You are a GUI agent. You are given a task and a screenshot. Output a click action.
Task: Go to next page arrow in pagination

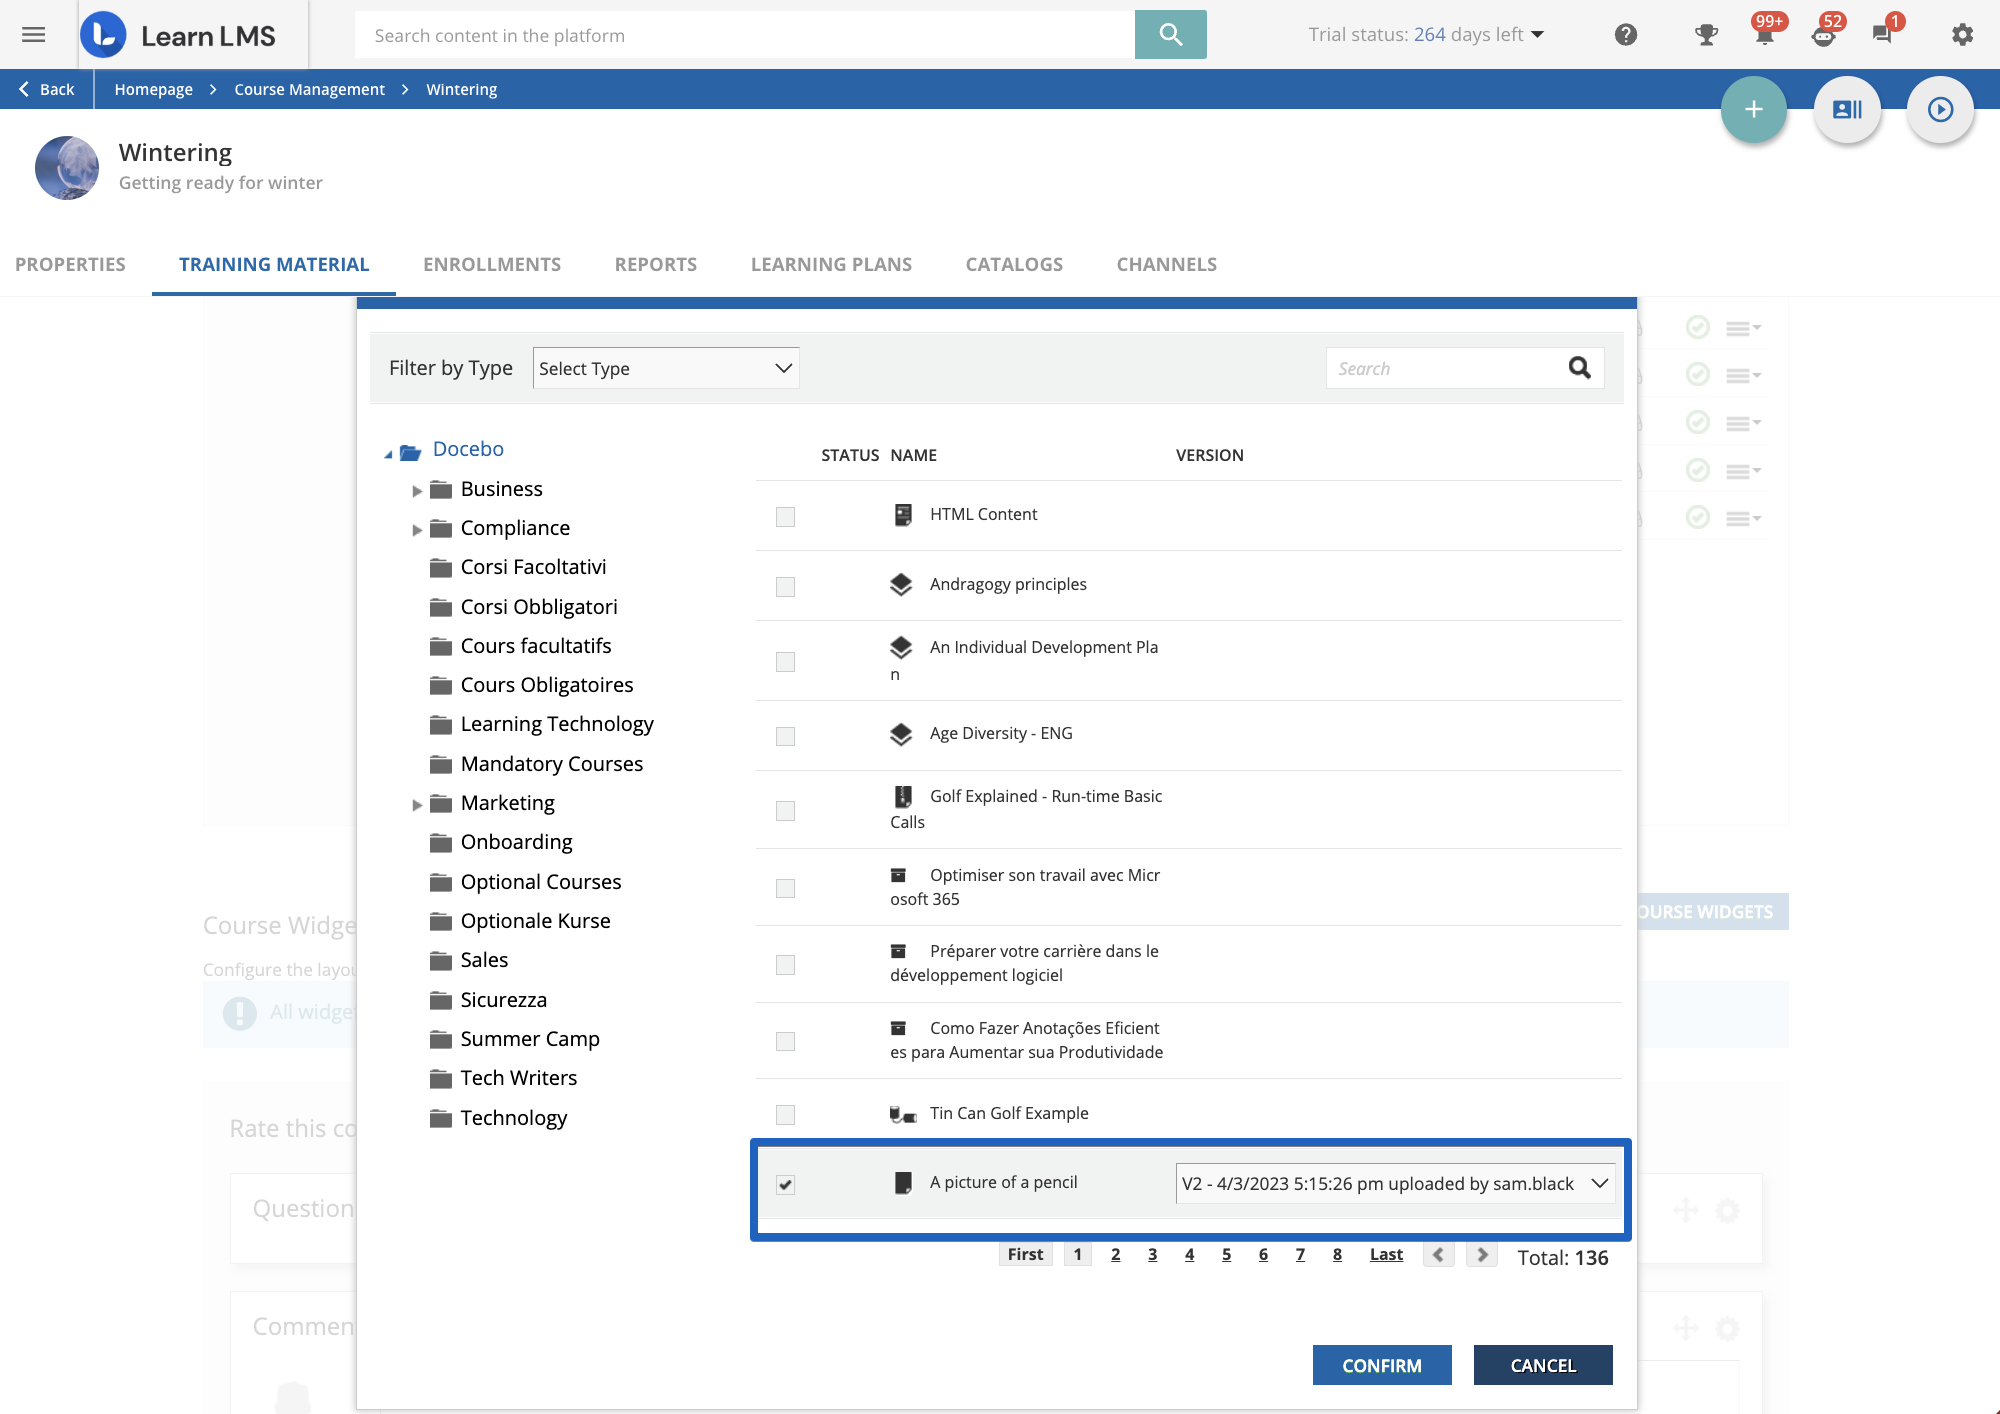1482,1254
